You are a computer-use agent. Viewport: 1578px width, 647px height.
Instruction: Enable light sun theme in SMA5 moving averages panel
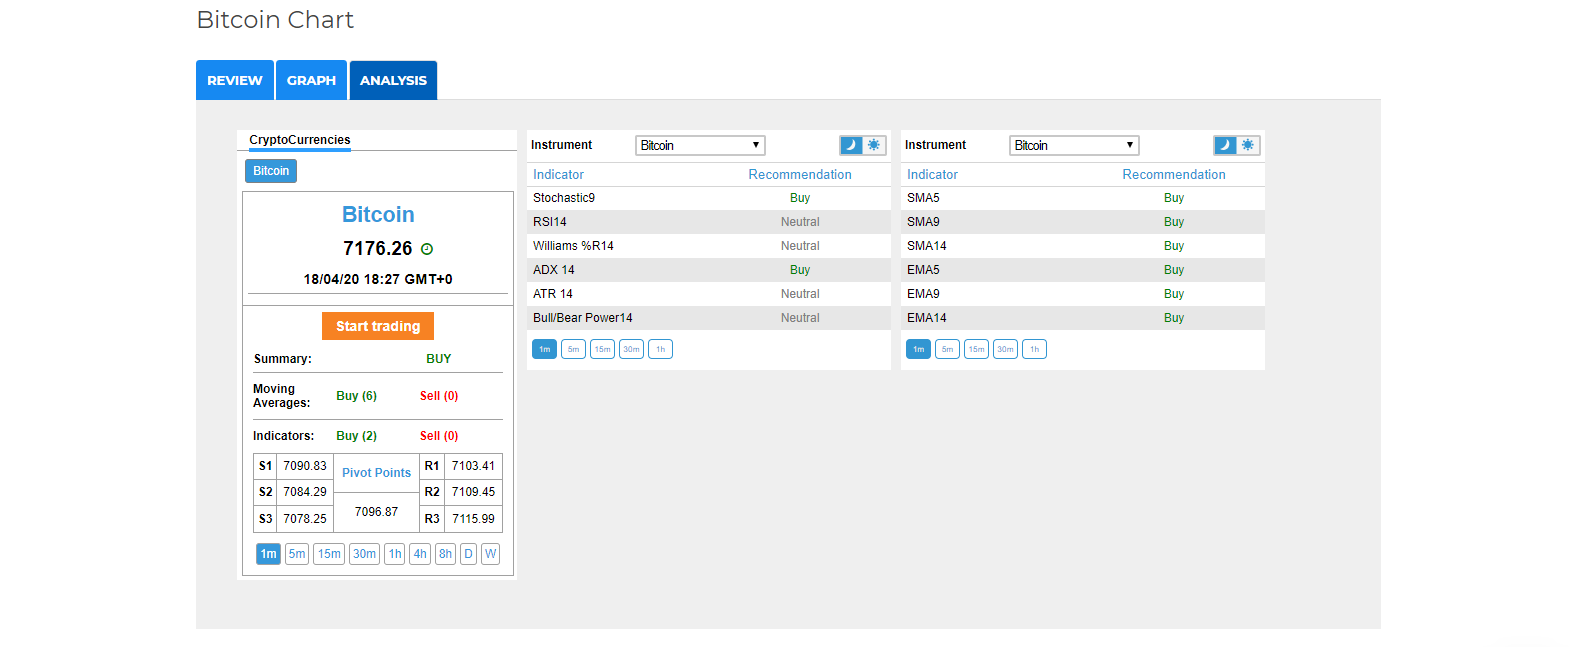coord(1248,145)
